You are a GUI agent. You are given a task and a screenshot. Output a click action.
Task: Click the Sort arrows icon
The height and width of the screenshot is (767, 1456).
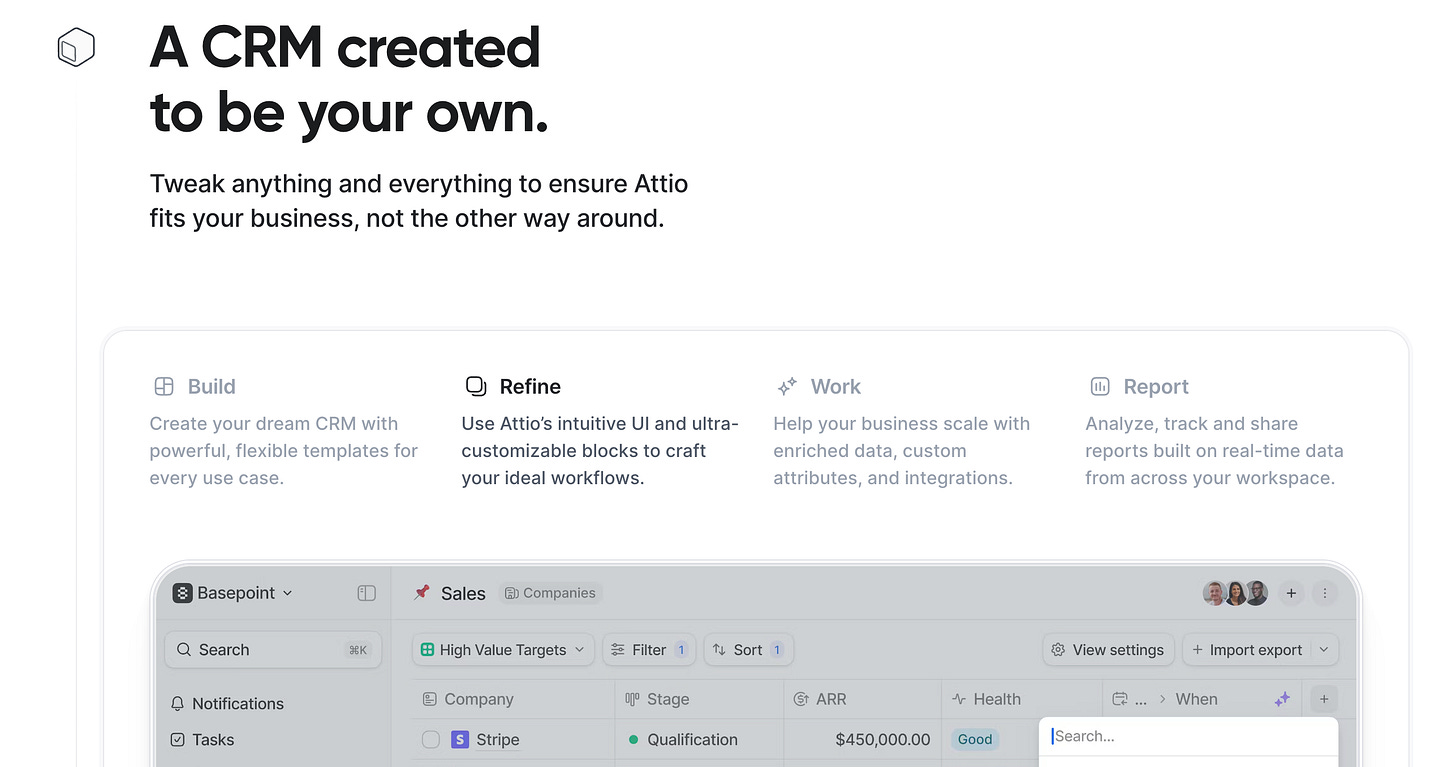click(x=719, y=650)
